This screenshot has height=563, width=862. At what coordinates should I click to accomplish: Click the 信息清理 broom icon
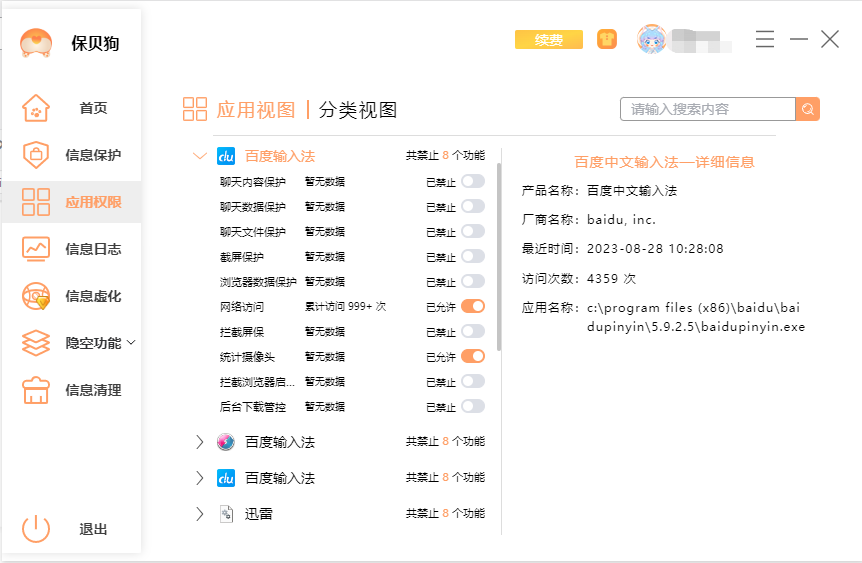click(x=36, y=390)
